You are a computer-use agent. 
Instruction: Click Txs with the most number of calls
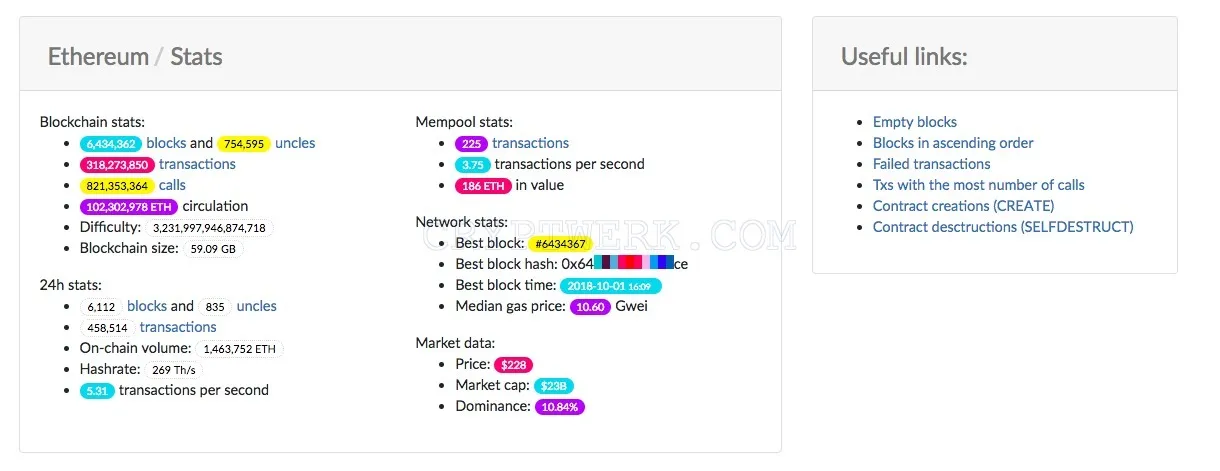[x=979, y=185]
